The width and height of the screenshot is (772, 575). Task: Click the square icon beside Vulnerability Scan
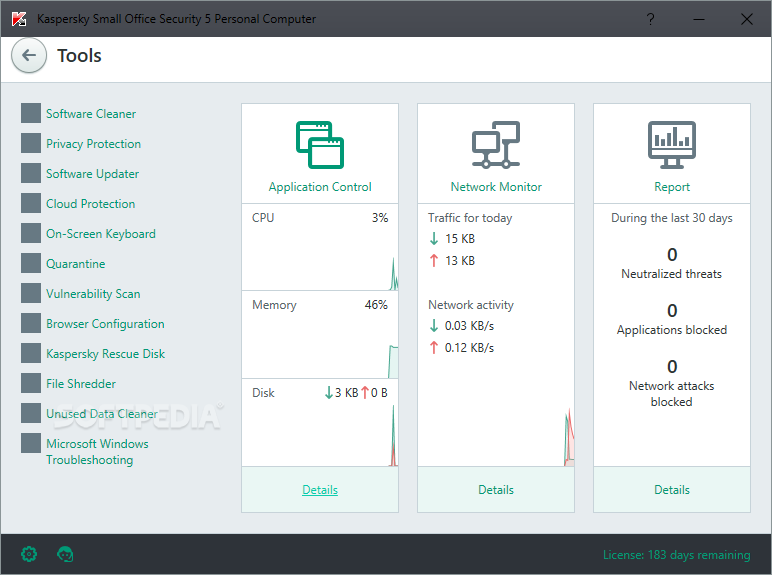click(x=31, y=293)
